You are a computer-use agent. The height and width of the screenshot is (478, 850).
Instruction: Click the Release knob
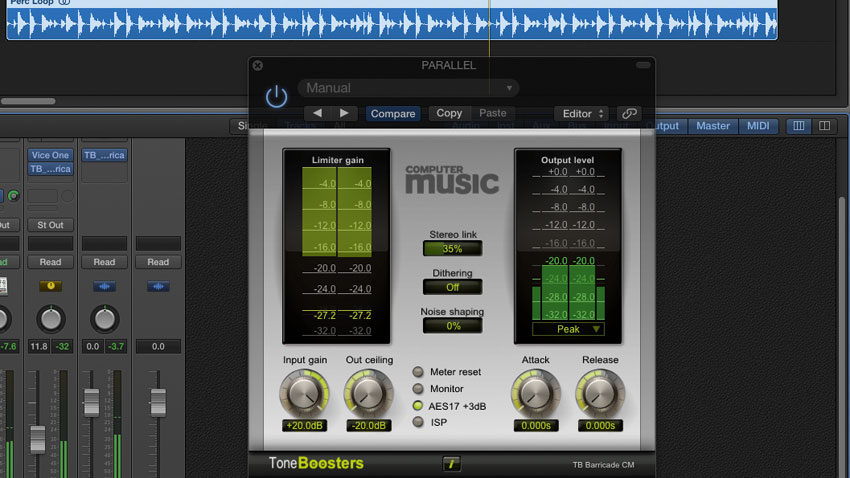(x=600, y=393)
